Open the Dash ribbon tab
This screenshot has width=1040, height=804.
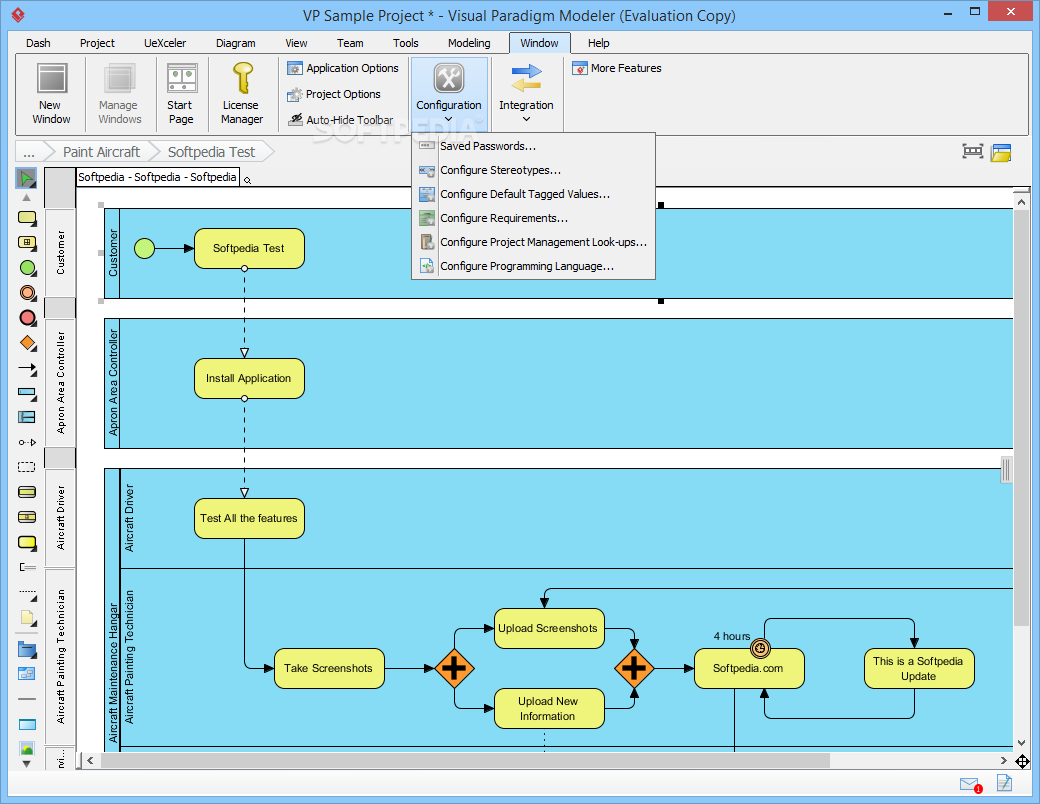[x=38, y=43]
